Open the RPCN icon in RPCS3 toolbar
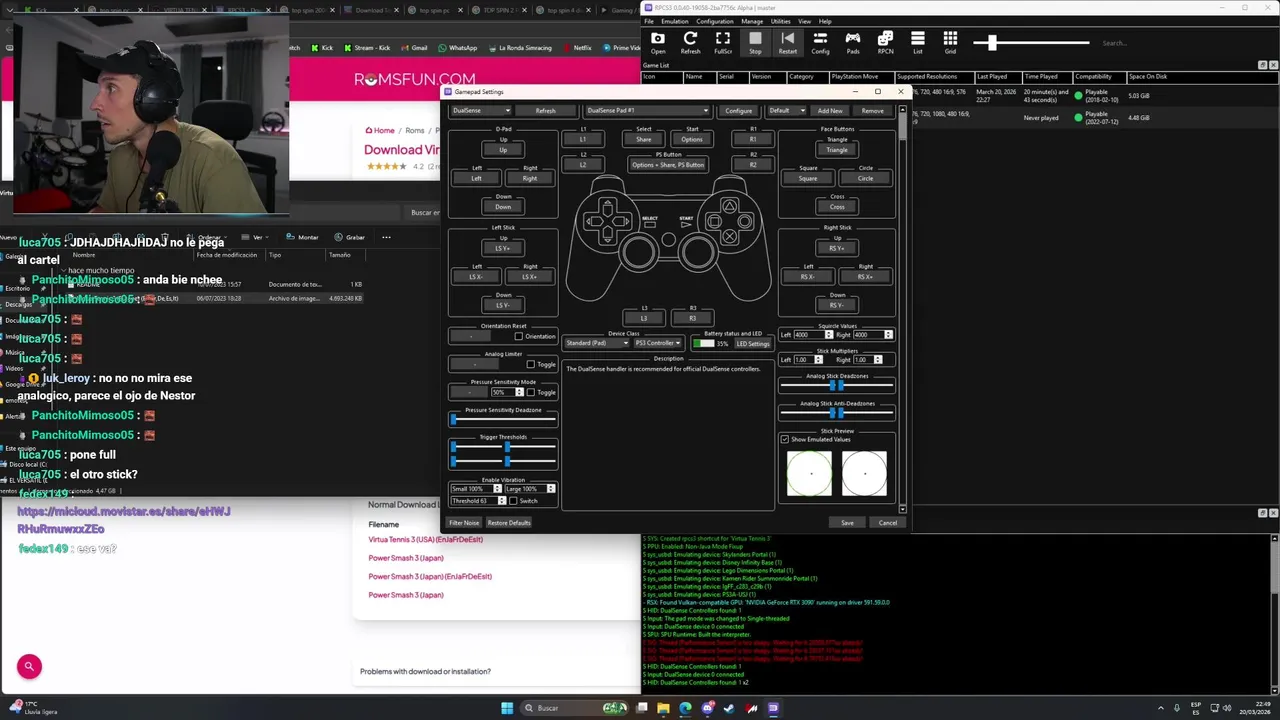 tap(885, 42)
